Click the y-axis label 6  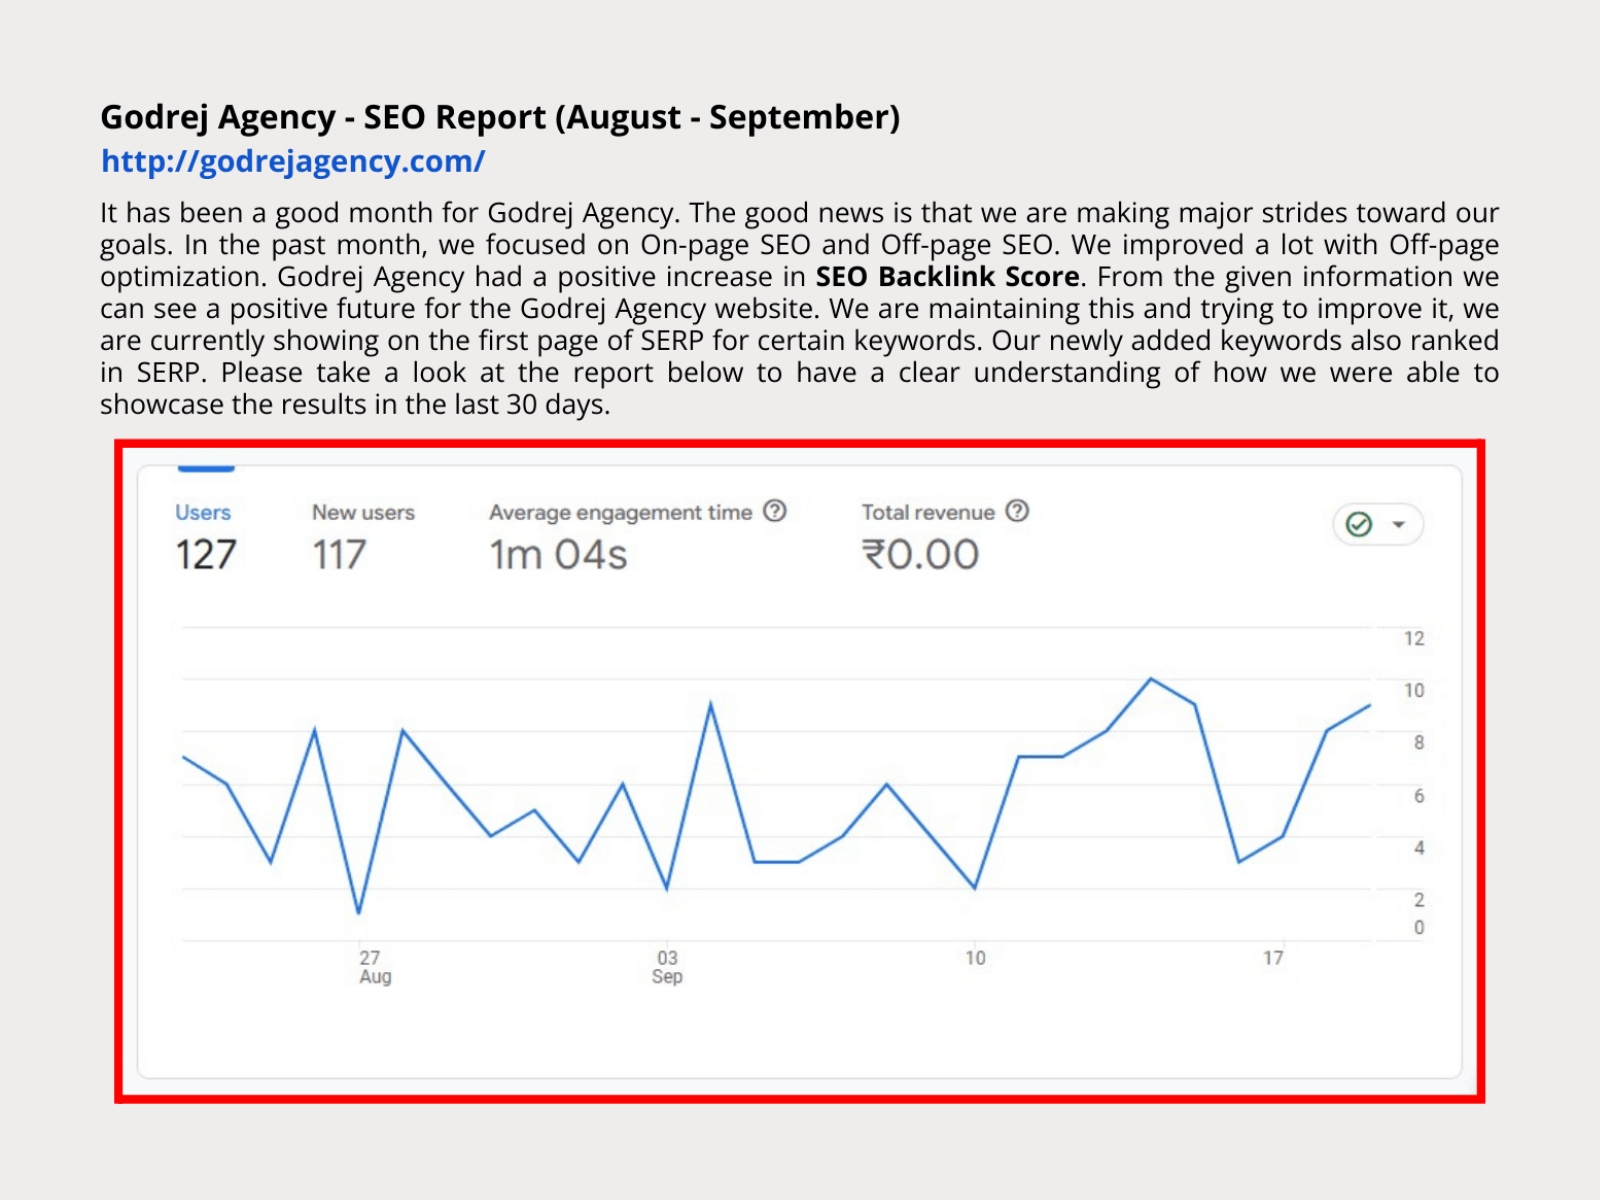tap(1419, 796)
